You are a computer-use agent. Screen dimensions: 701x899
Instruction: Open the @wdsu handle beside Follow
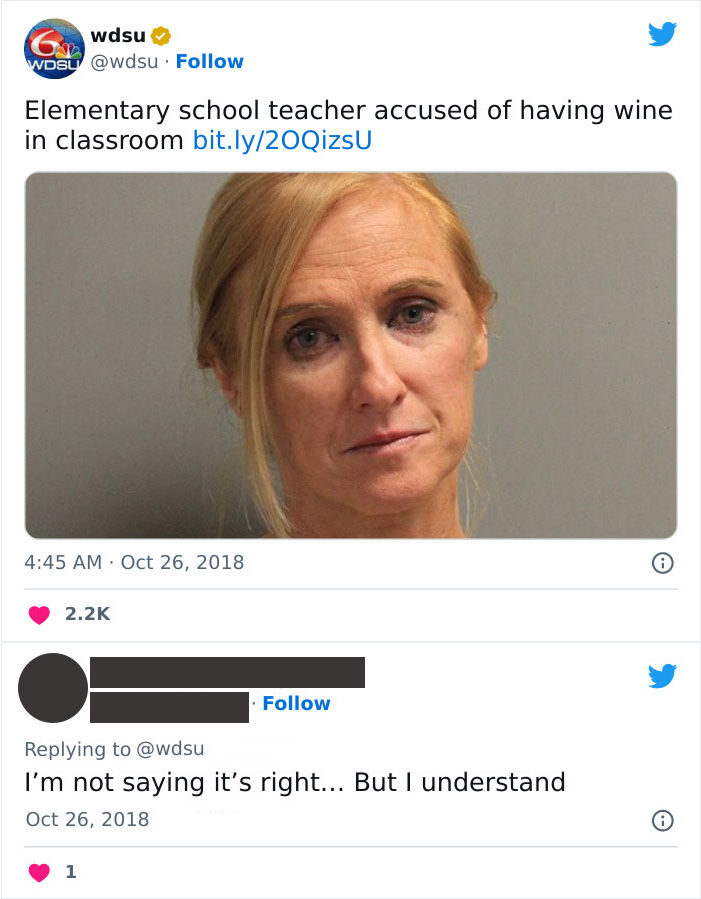(127, 62)
